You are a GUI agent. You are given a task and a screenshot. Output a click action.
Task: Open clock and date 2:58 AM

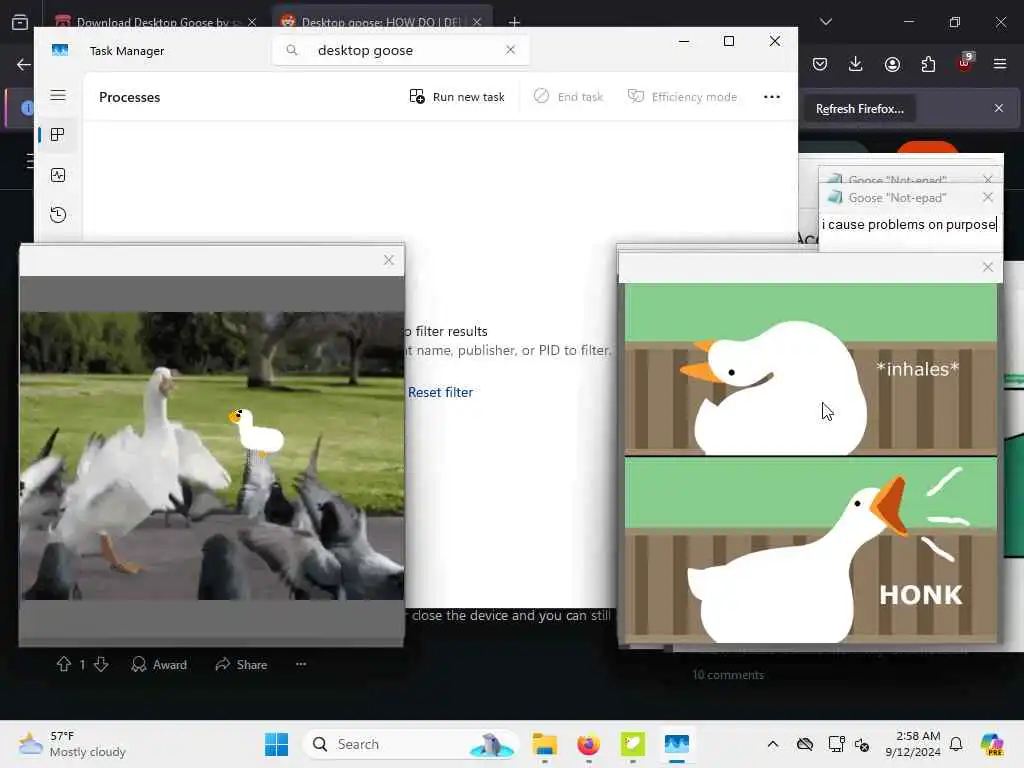913,744
